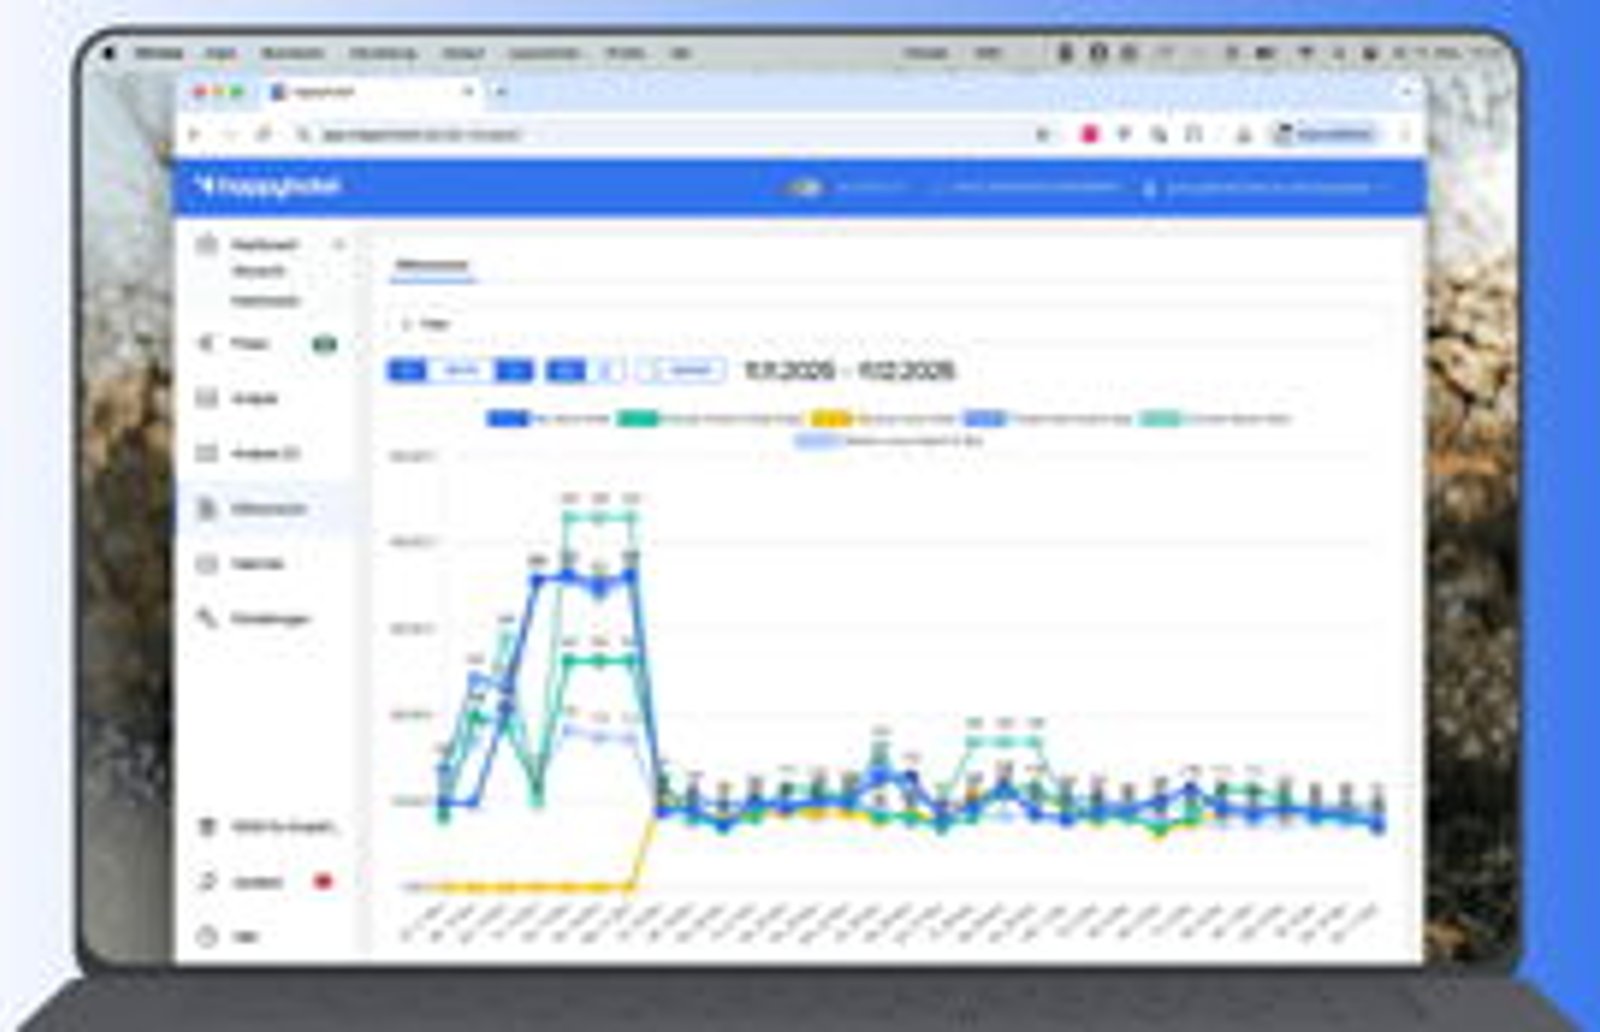Viewport: 1600px width, 1032px height.
Task: Open the account dropdown at the header's right end
Action: coord(1268,187)
